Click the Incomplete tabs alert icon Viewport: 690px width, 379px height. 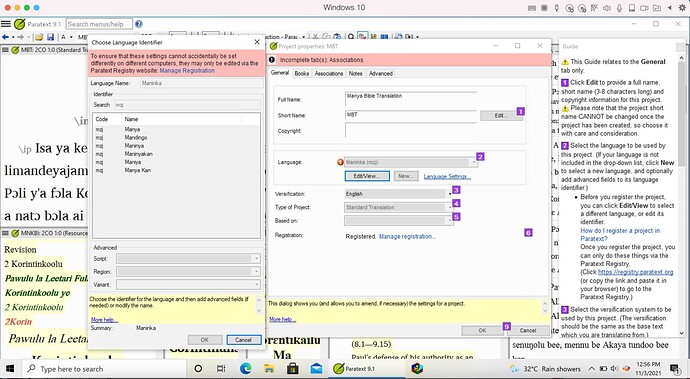(x=272, y=60)
